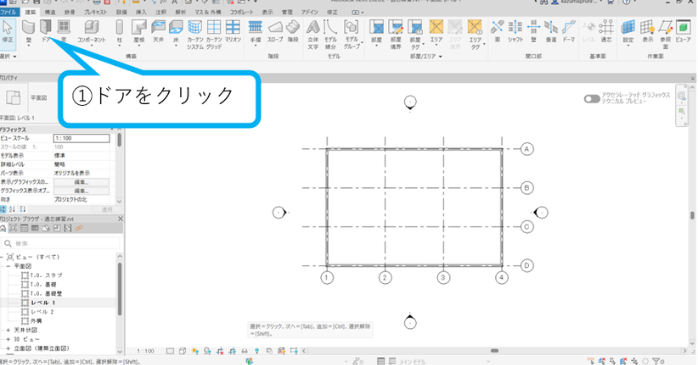Switch to the Annotate (注釈) ribbon tab
The height and width of the screenshot is (365, 698).
[x=161, y=12]
